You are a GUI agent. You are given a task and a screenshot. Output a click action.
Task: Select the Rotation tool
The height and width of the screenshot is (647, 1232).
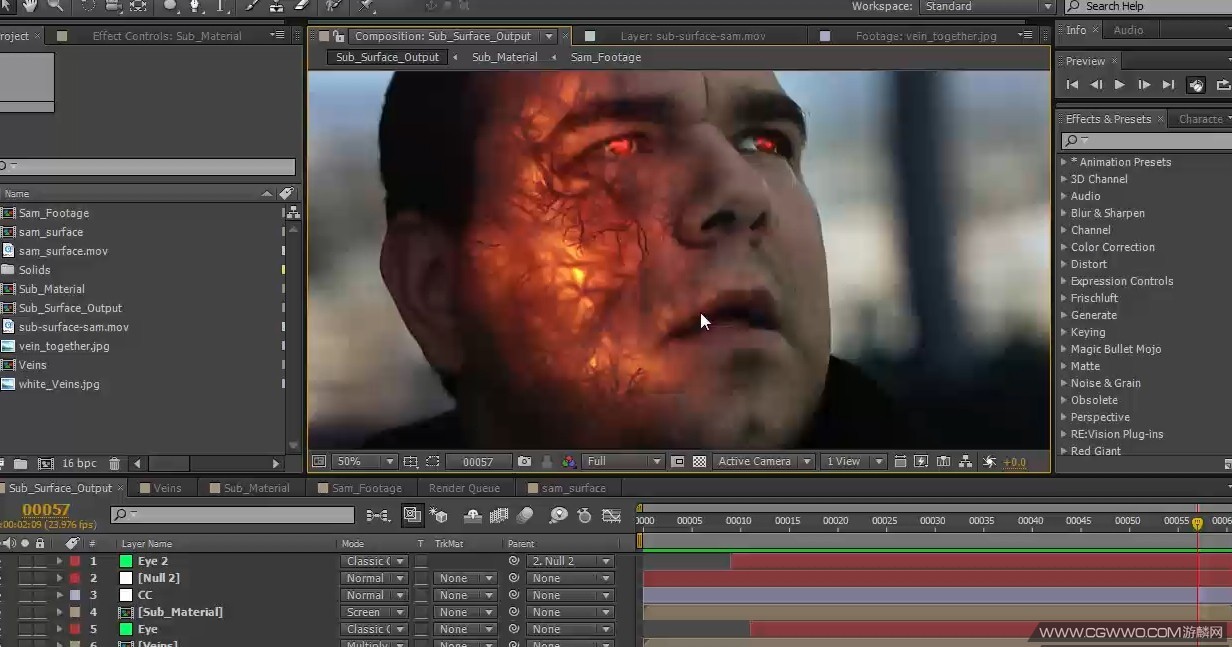(x=88, y=6)
